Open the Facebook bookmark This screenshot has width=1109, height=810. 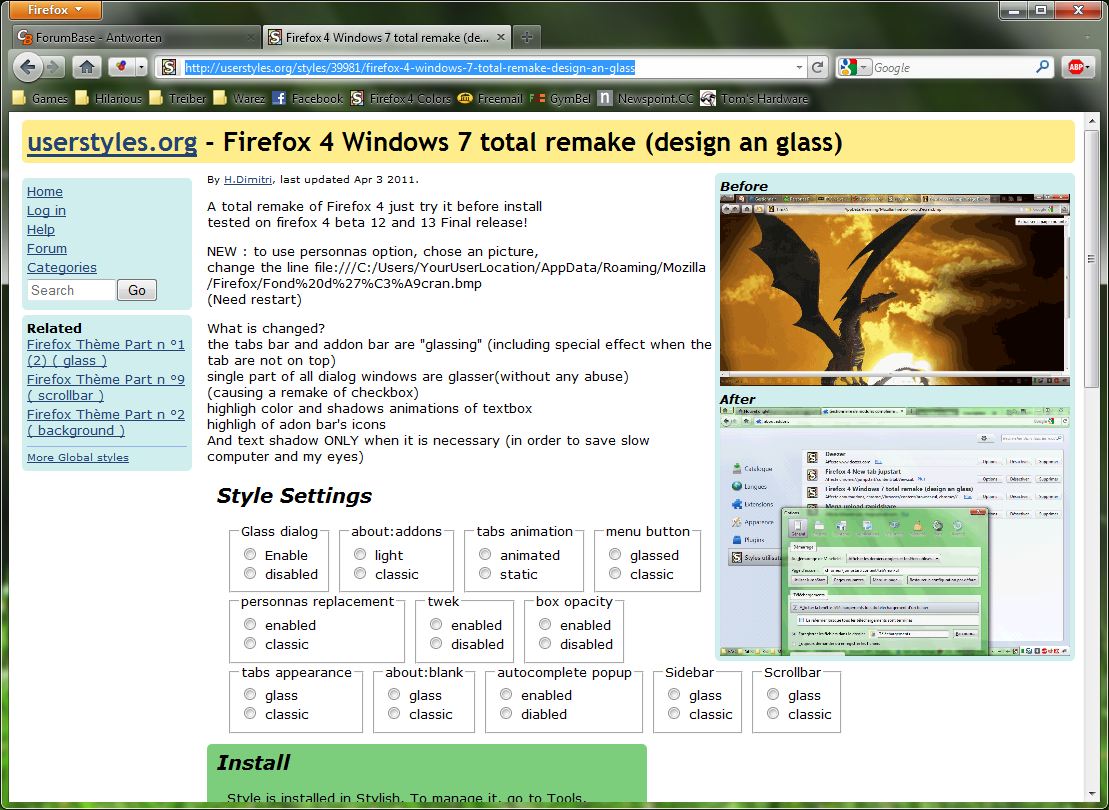[308, 98]
